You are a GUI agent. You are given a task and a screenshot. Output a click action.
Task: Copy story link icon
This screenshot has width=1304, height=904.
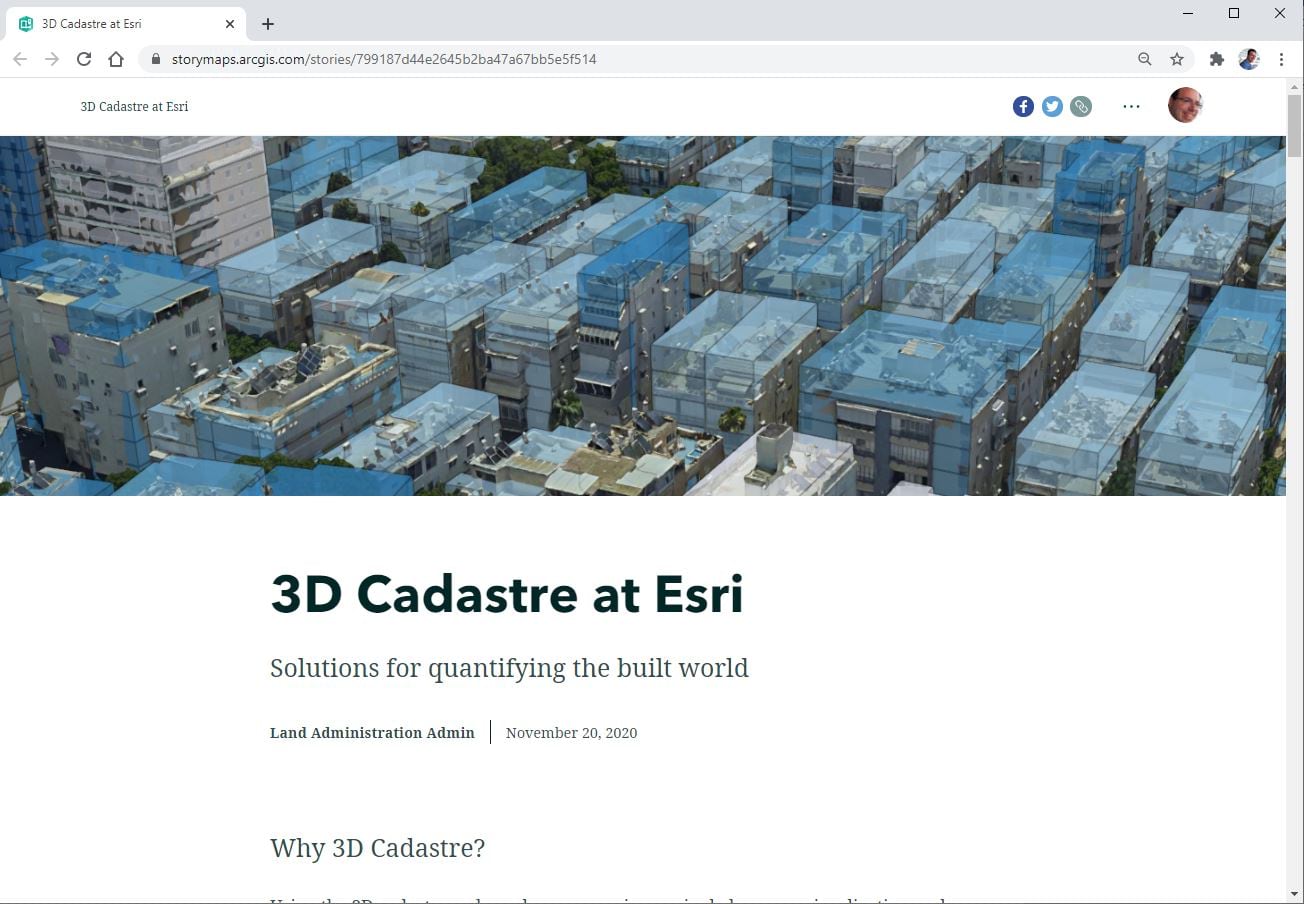point(1081,106)
